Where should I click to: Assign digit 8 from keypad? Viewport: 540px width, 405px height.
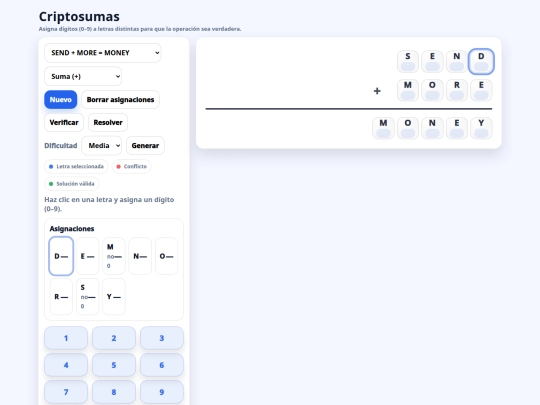coord(114,392)
